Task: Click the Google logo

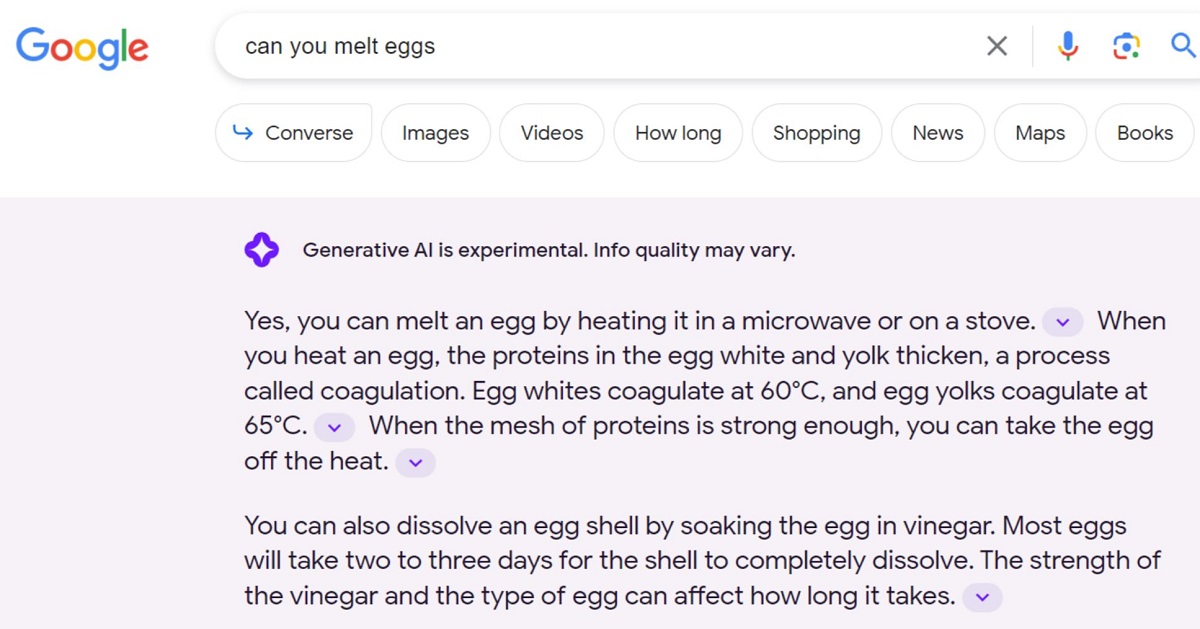Action: [x=82, y=47]
